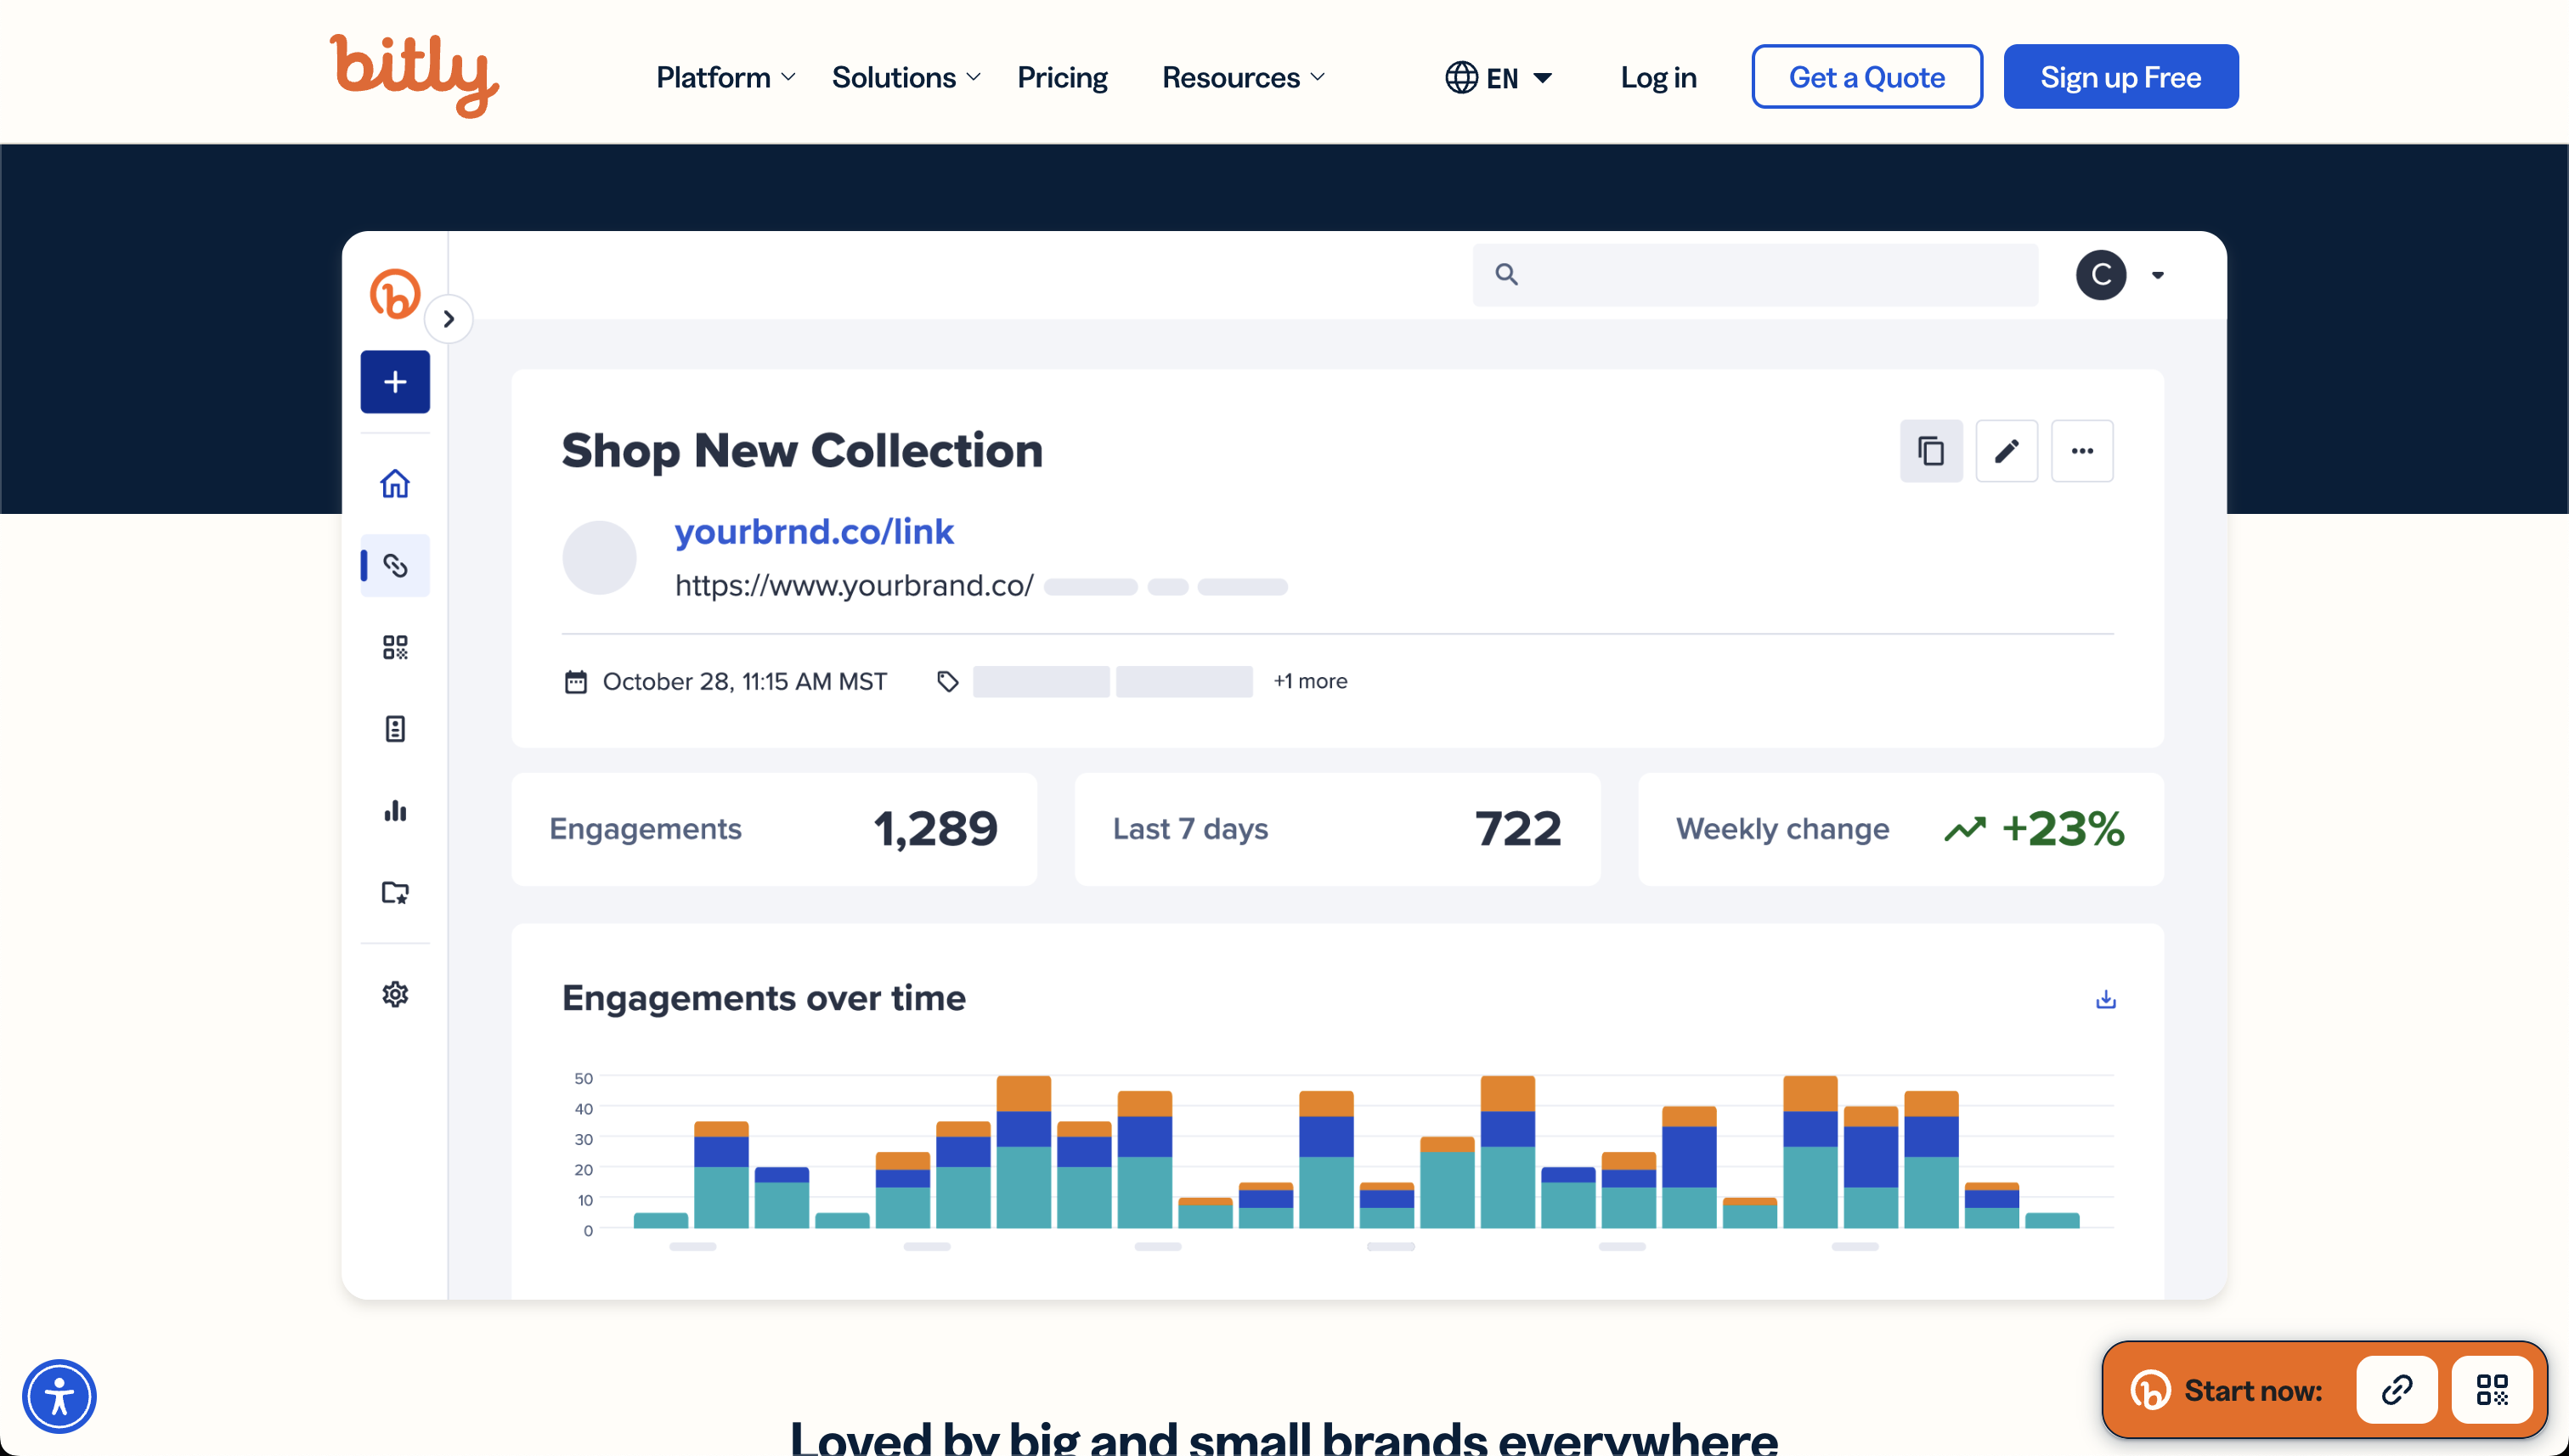The height and width of the screenshot is (1456, 2569).
Task: Expand the Resources menu
Action: pos(1243,77)
